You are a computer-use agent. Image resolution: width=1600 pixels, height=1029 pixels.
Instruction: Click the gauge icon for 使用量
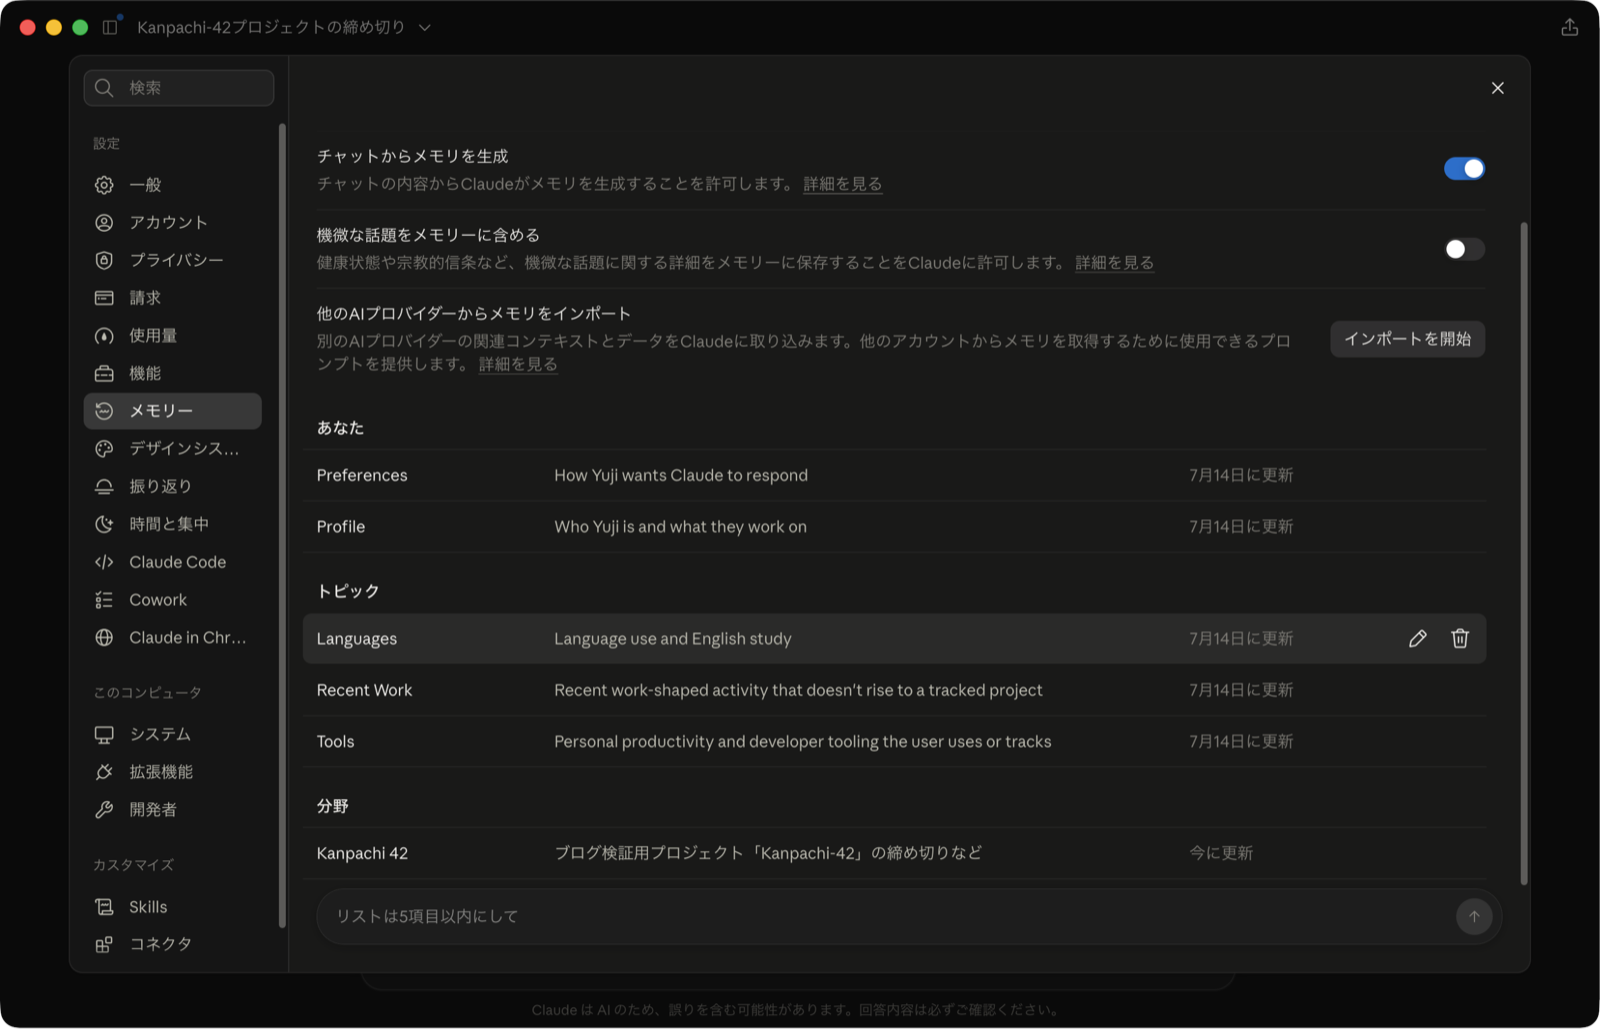(104, 336)
